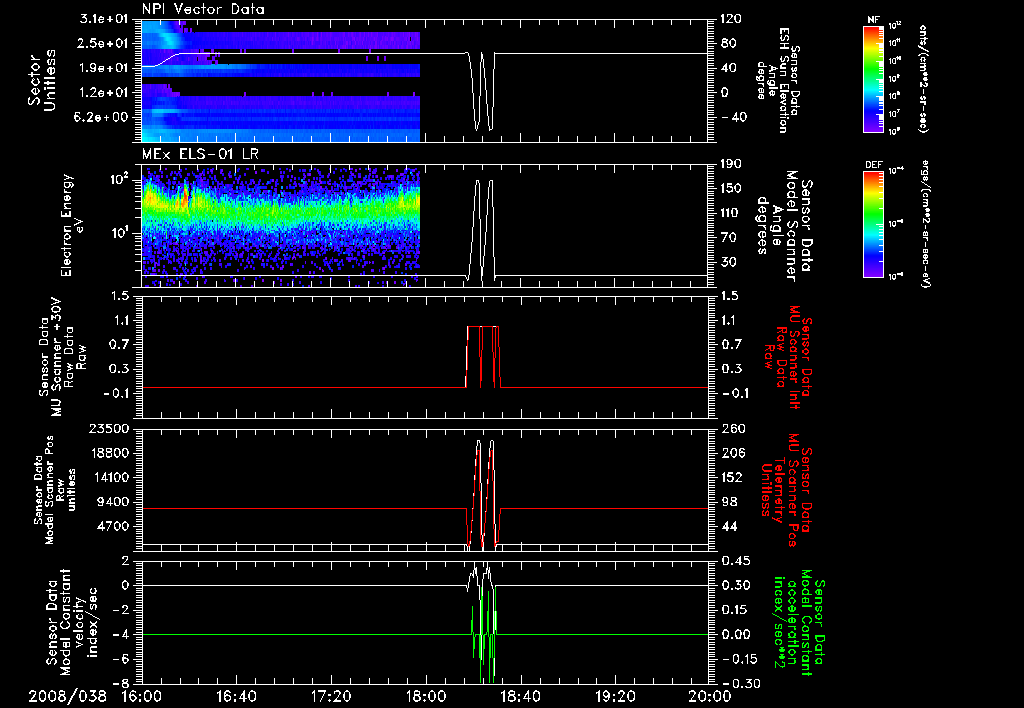Click the 'NF' label above the color bar
Viewport: 1024px width, 708px height.
click(873, 20)
